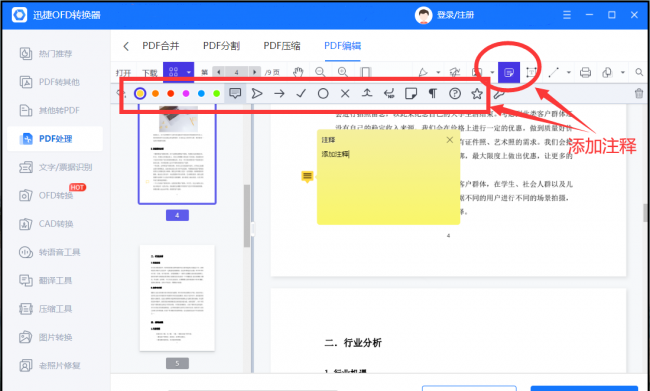Click the print icon
650x391 pixels.
click(585, 73)
